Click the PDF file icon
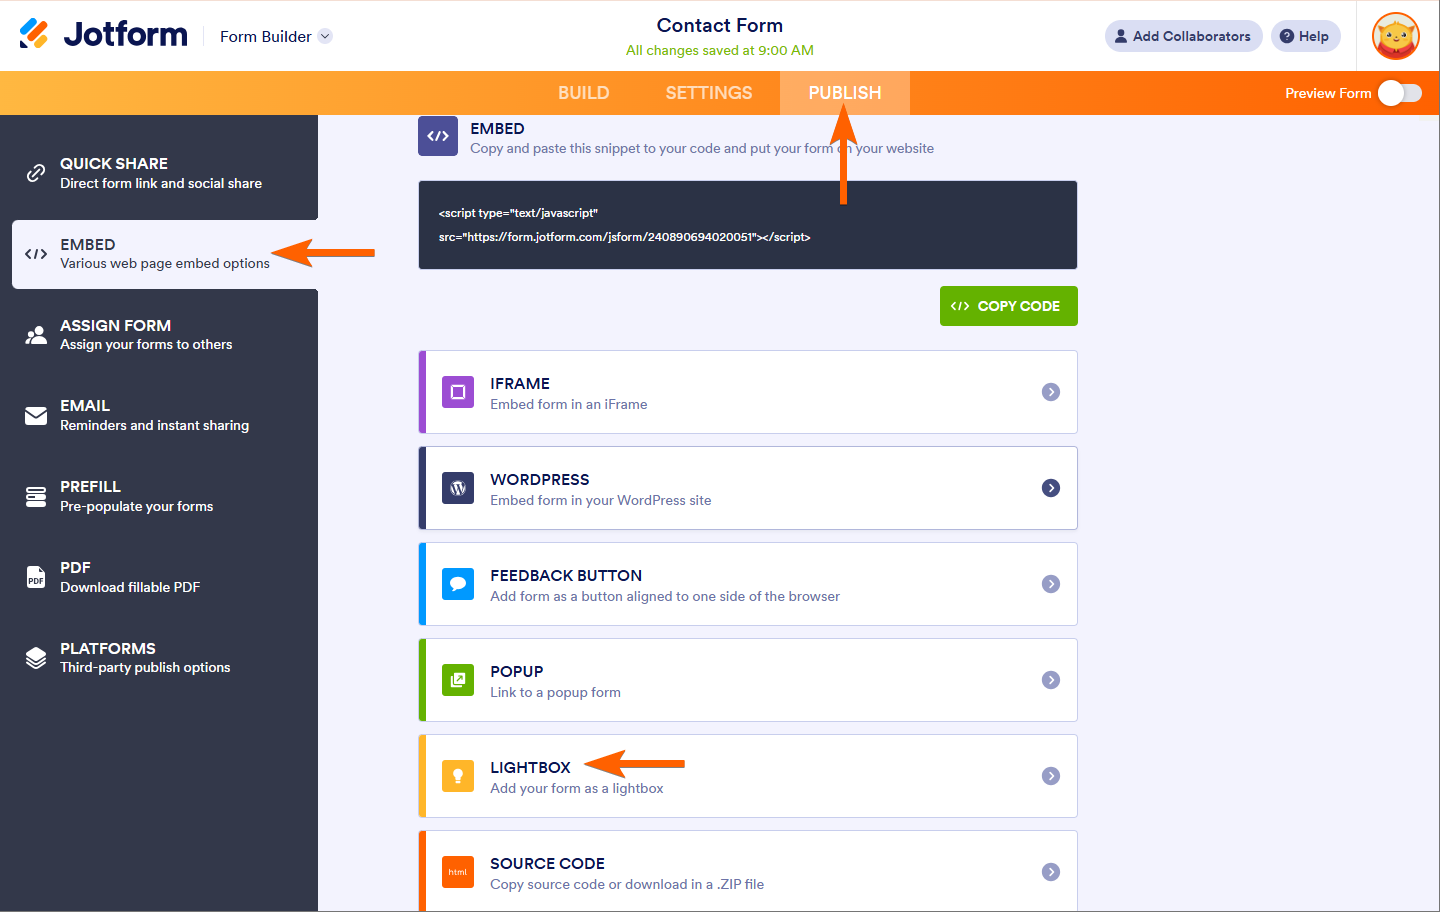This screenshot has height=912, width=1440. (x=36, y=577)
